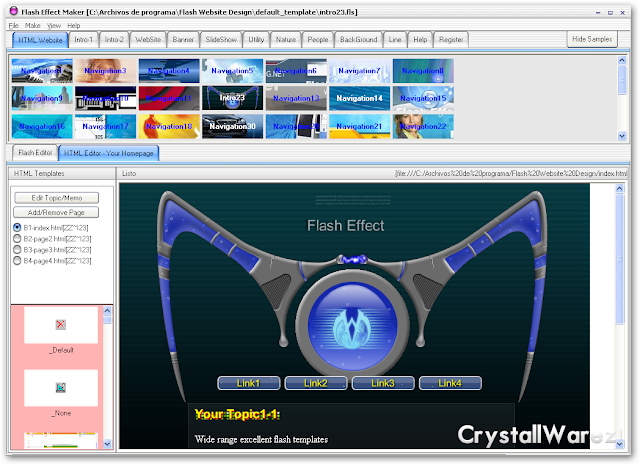Select B3-page3.html page radio button
Viewport: 640px width, 465px height.
[x=17, y=249]
